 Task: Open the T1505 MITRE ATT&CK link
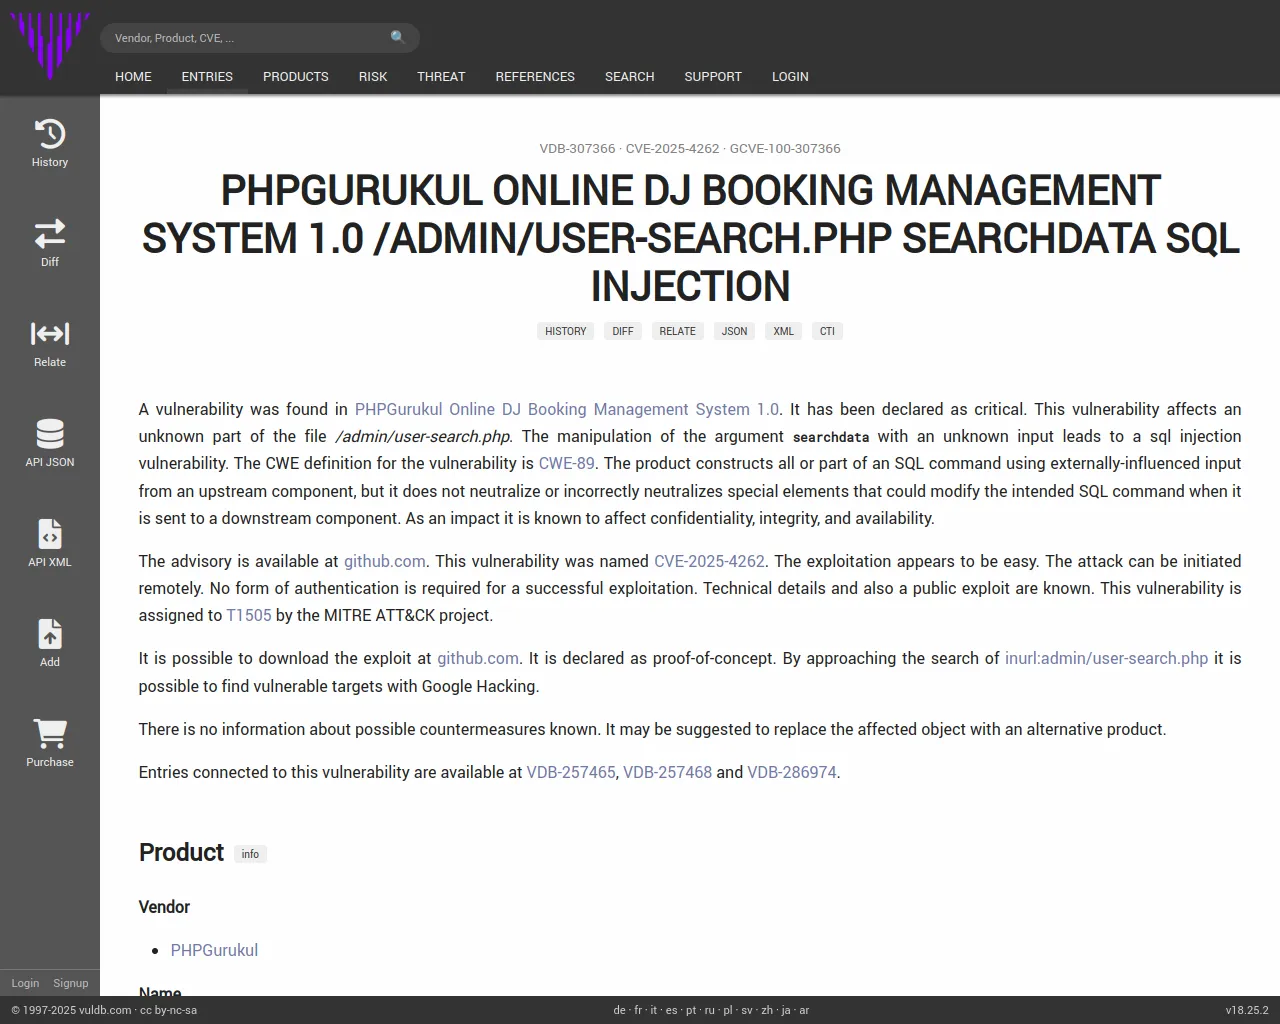tap(249, 615)
